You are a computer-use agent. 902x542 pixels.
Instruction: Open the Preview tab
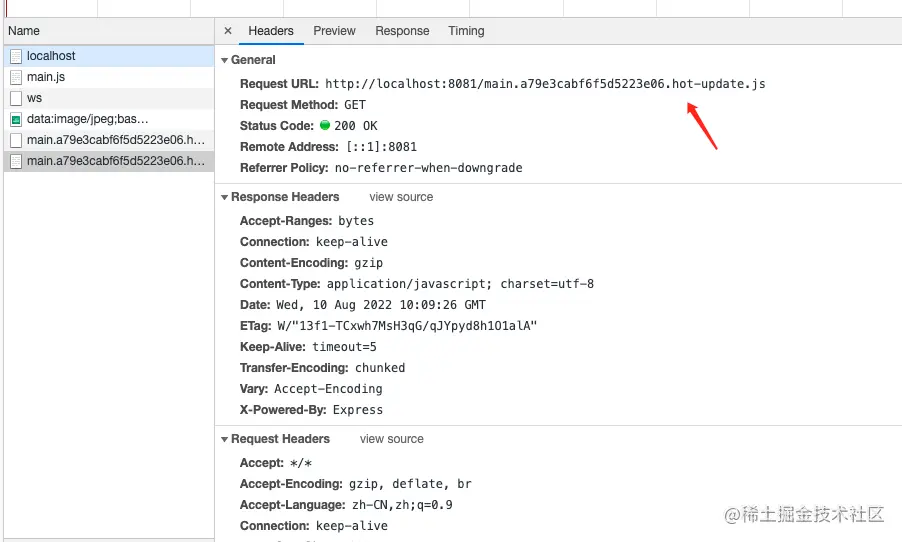pyautogui.click(x=334, y=31)
